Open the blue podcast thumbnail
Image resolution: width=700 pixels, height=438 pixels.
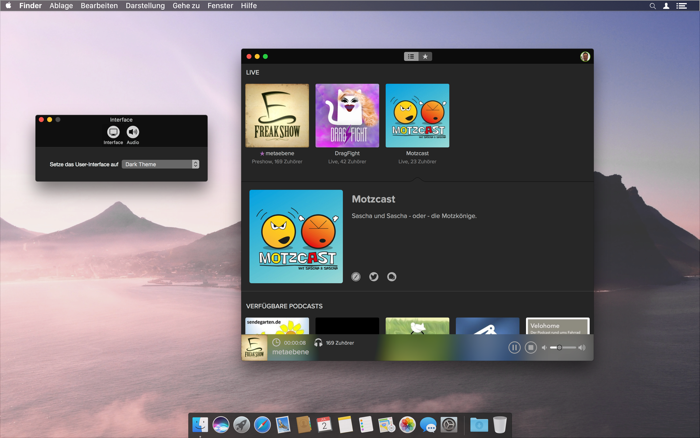tap(488, 326)
